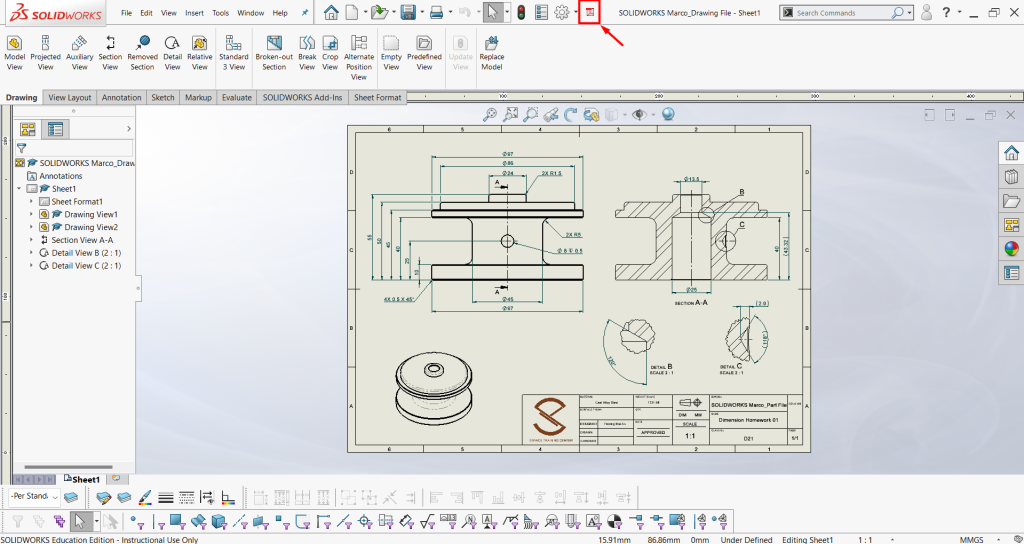Click the FeatureManager filter field
The image size is (1024, 544).
coord(74,148)
